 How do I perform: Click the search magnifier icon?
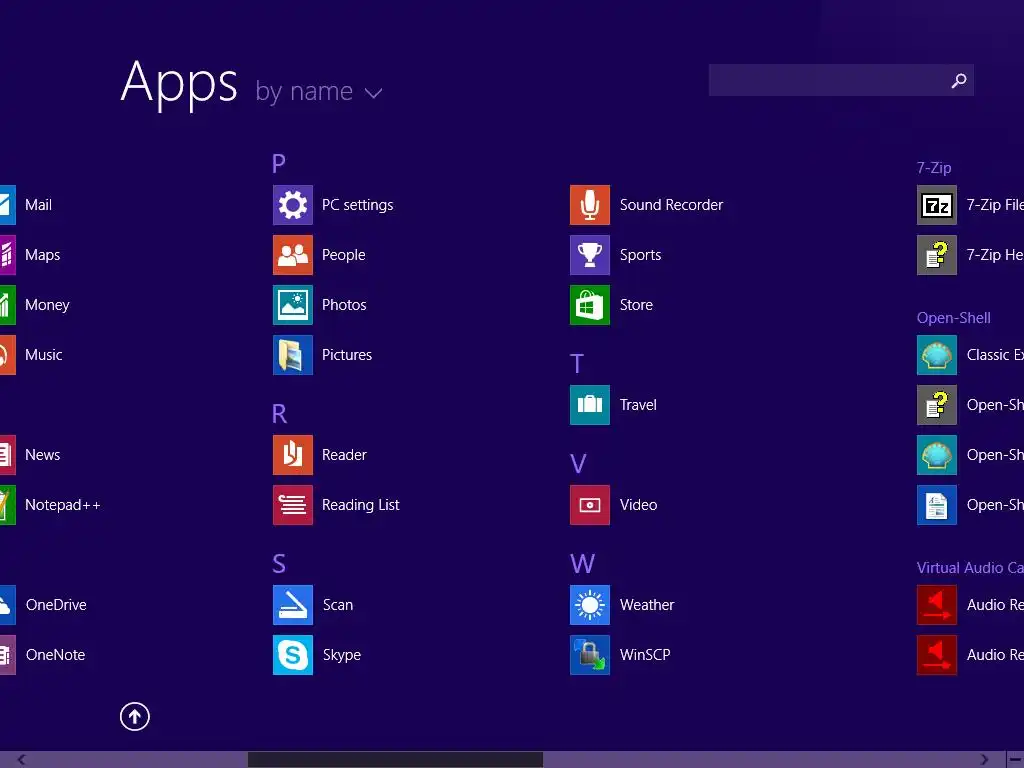click(959, 80)
